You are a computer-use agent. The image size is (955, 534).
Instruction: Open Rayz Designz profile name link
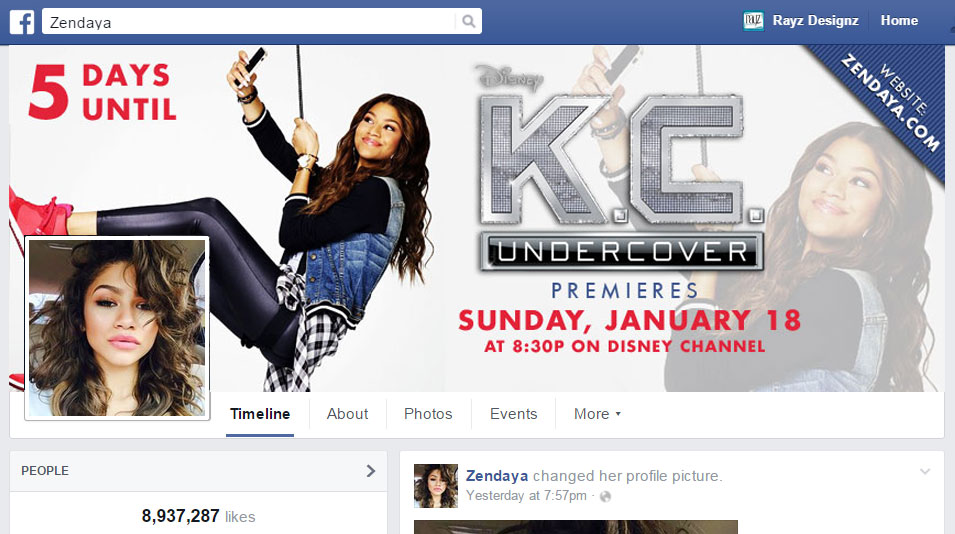click(816, 21)
